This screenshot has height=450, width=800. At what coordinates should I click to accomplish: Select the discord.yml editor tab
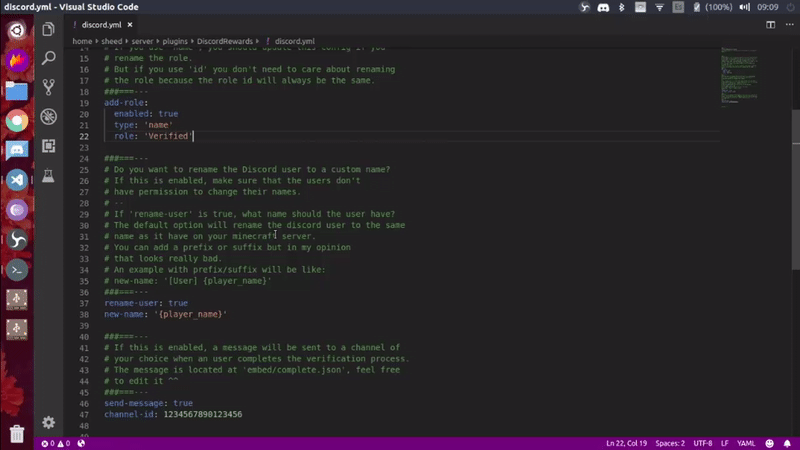tap(102, 24)
